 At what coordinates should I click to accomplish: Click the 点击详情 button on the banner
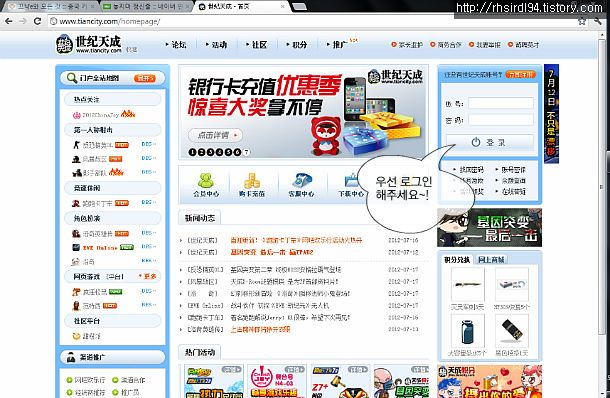pyautogui.click(x=215, y=135)
